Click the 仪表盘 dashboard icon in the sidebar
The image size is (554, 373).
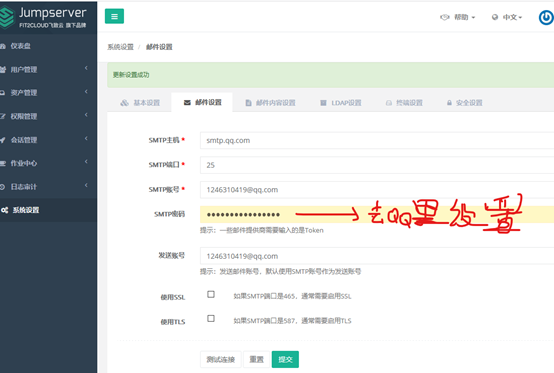pos(3,46)
